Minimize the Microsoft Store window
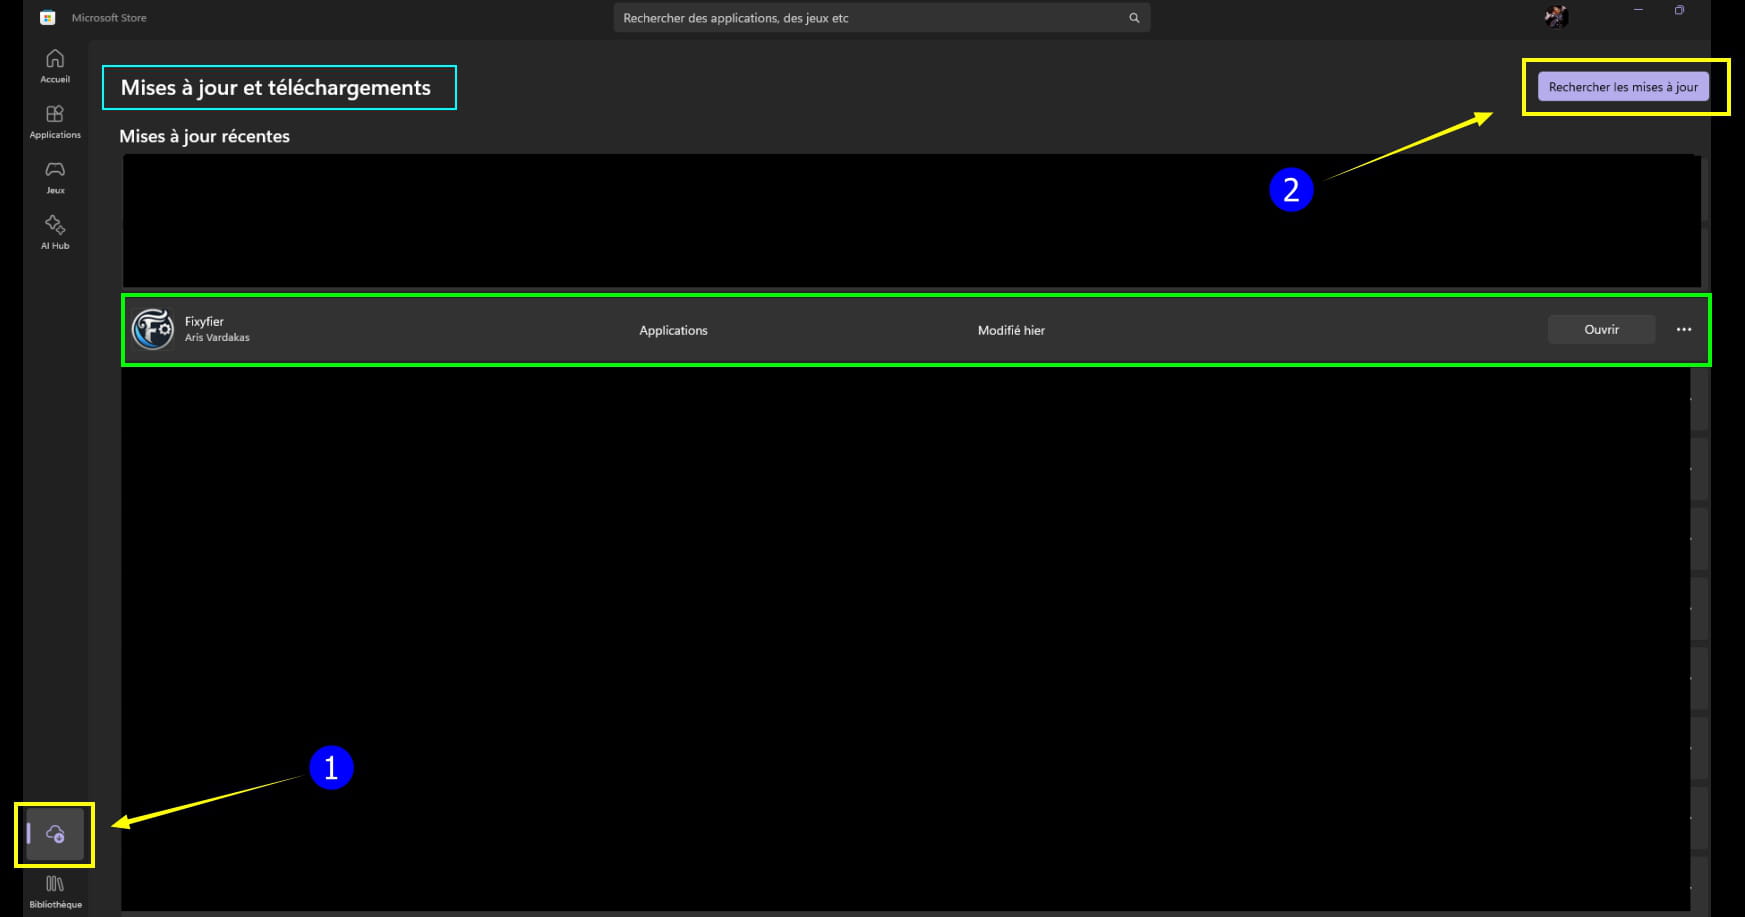Viewport: 1745px width, 917px height. point(1638,10)
